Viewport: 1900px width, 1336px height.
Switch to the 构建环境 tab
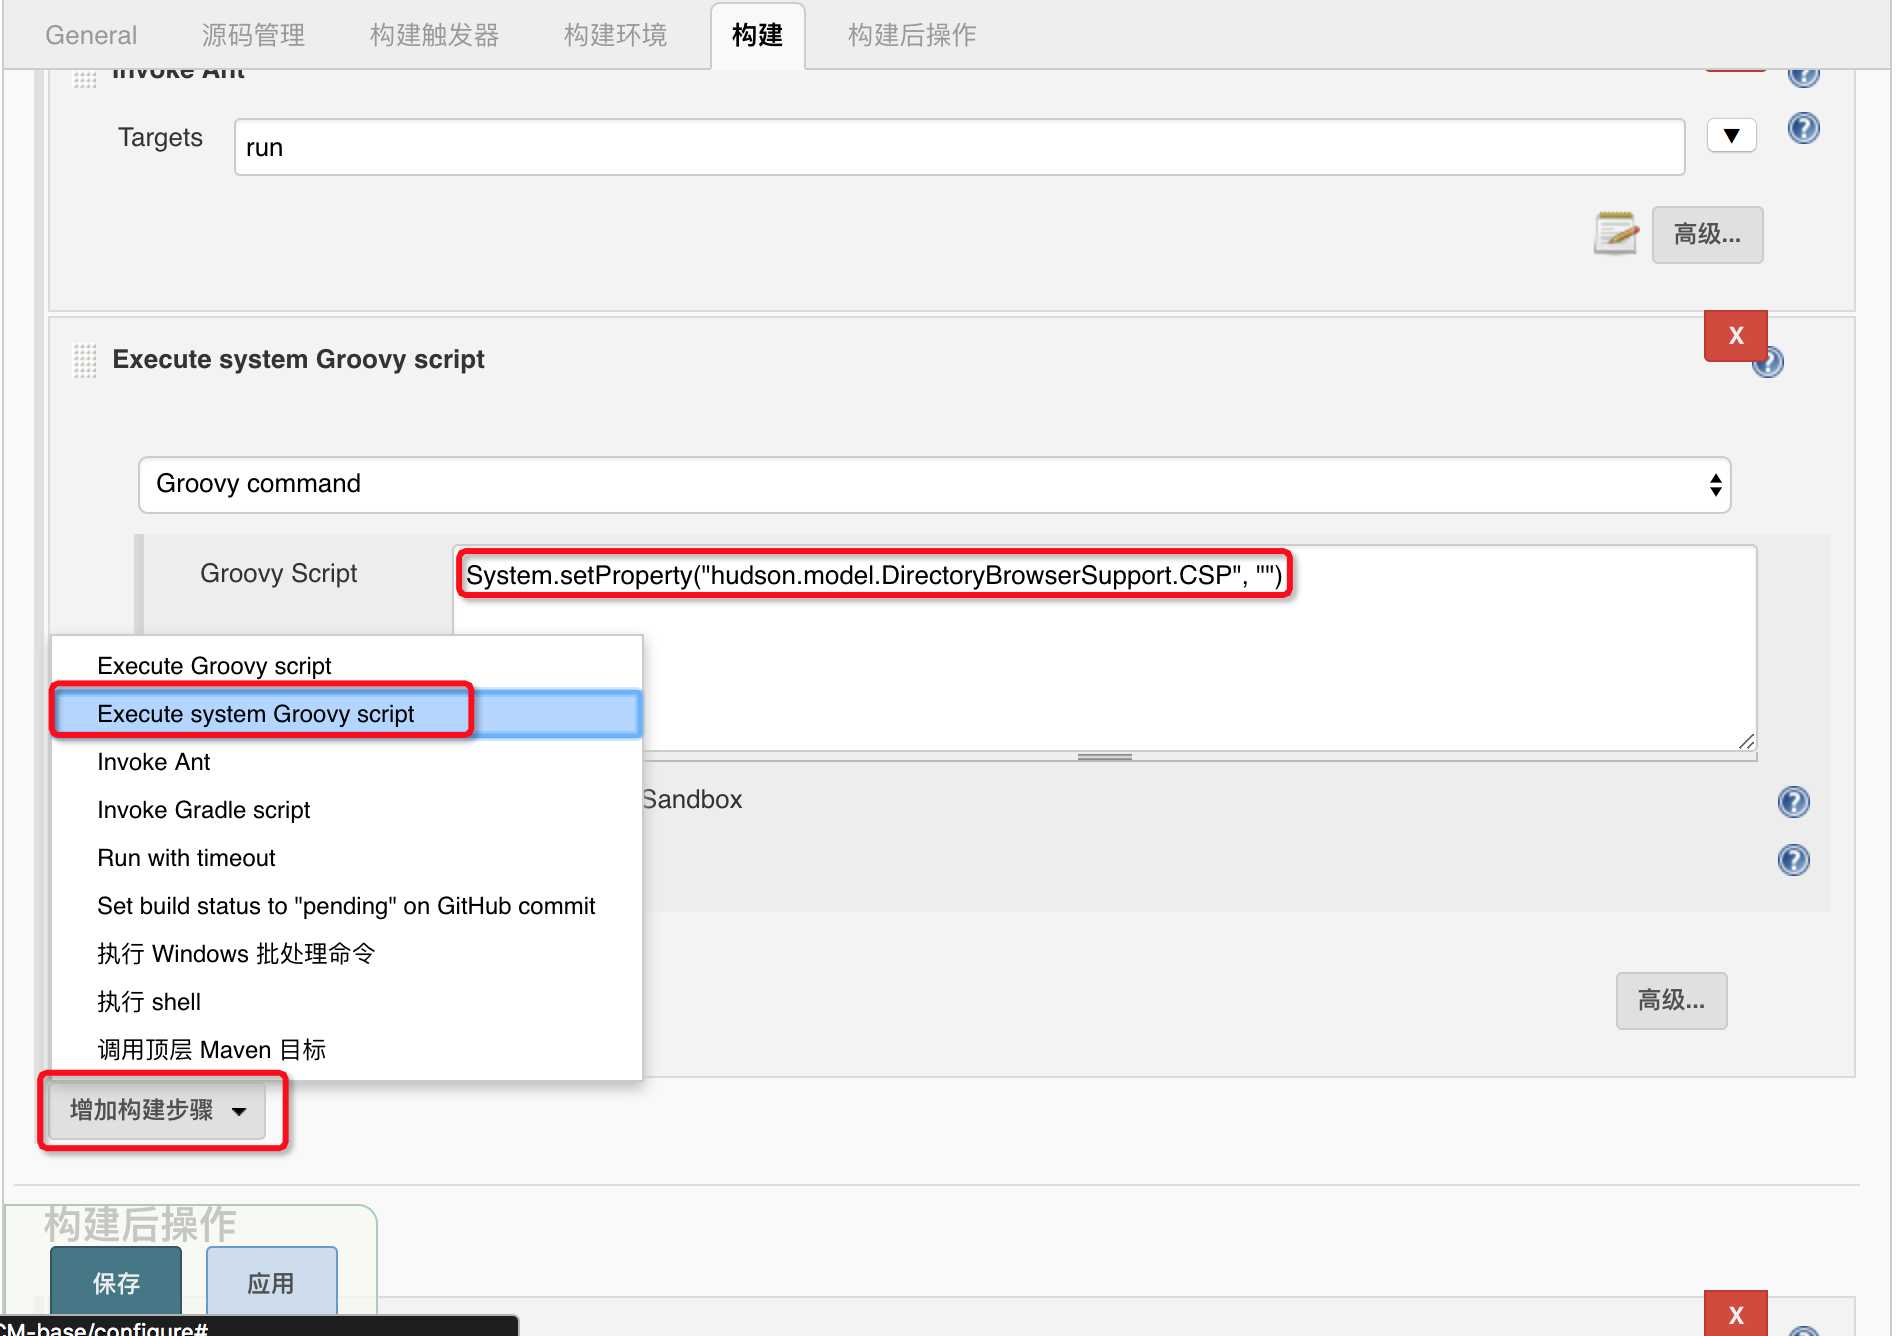(x=615, y=35)
